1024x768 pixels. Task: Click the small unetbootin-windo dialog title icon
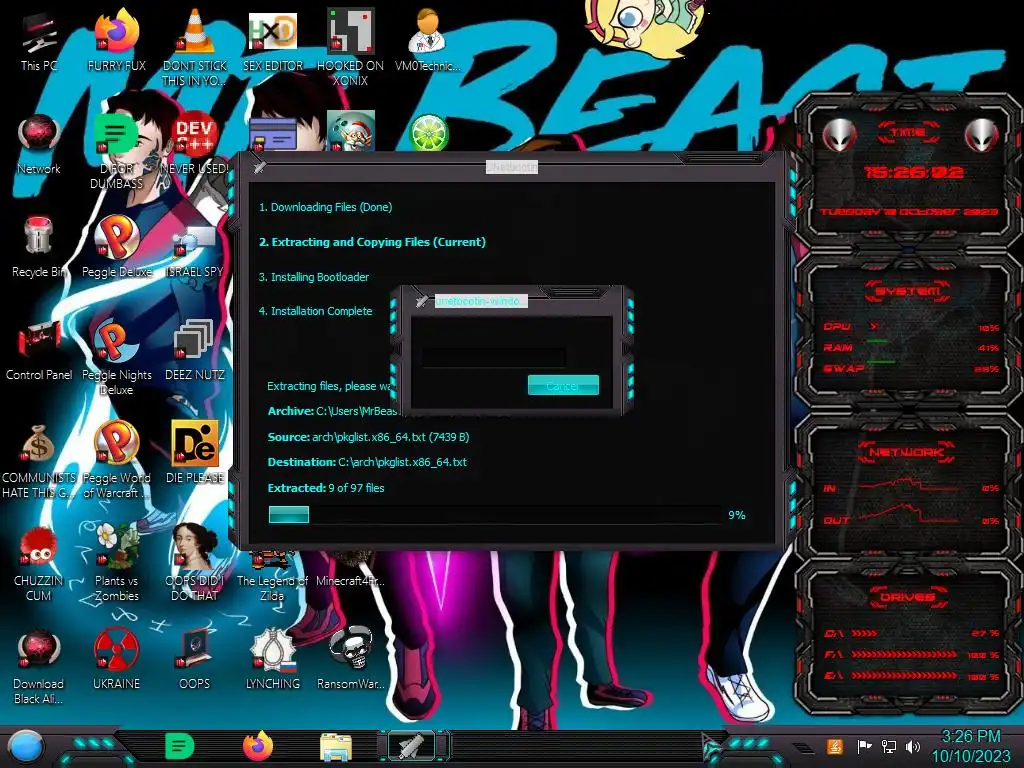point(422,301)
